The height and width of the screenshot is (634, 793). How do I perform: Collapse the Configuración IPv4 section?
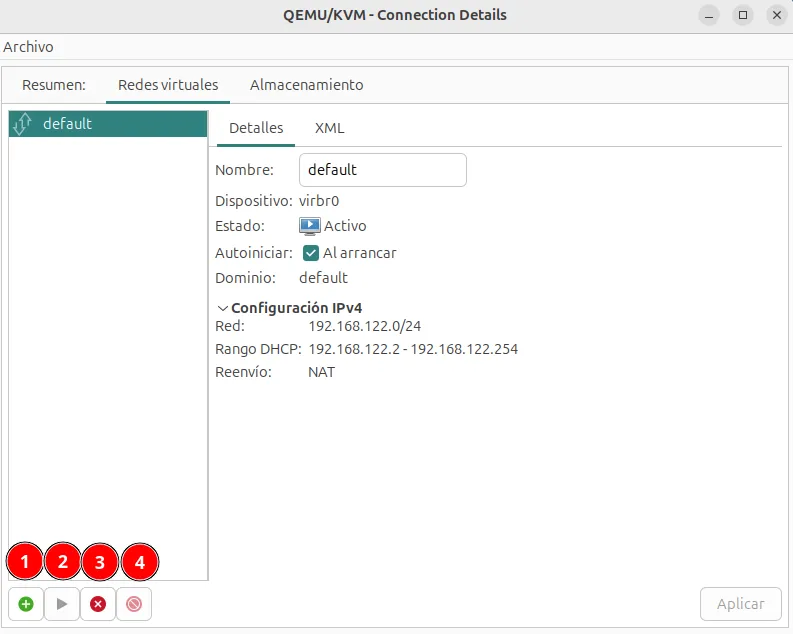[x=223, y=308]
